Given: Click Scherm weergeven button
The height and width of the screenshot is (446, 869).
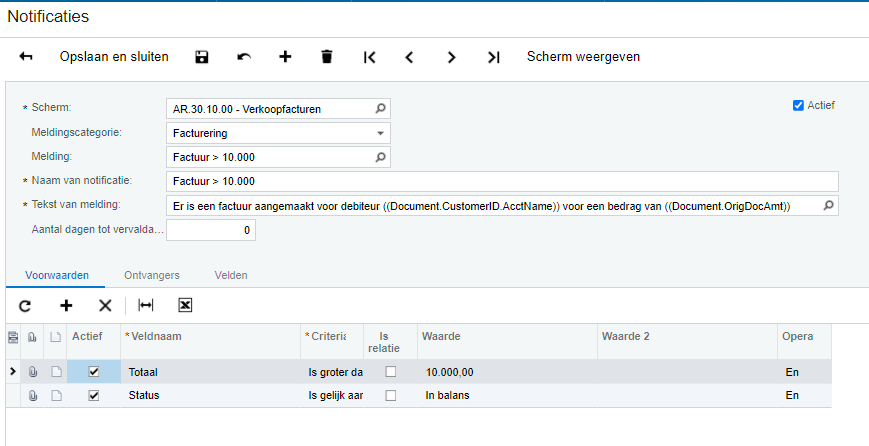Looking at the screenshot, I should tap(584, 57).
